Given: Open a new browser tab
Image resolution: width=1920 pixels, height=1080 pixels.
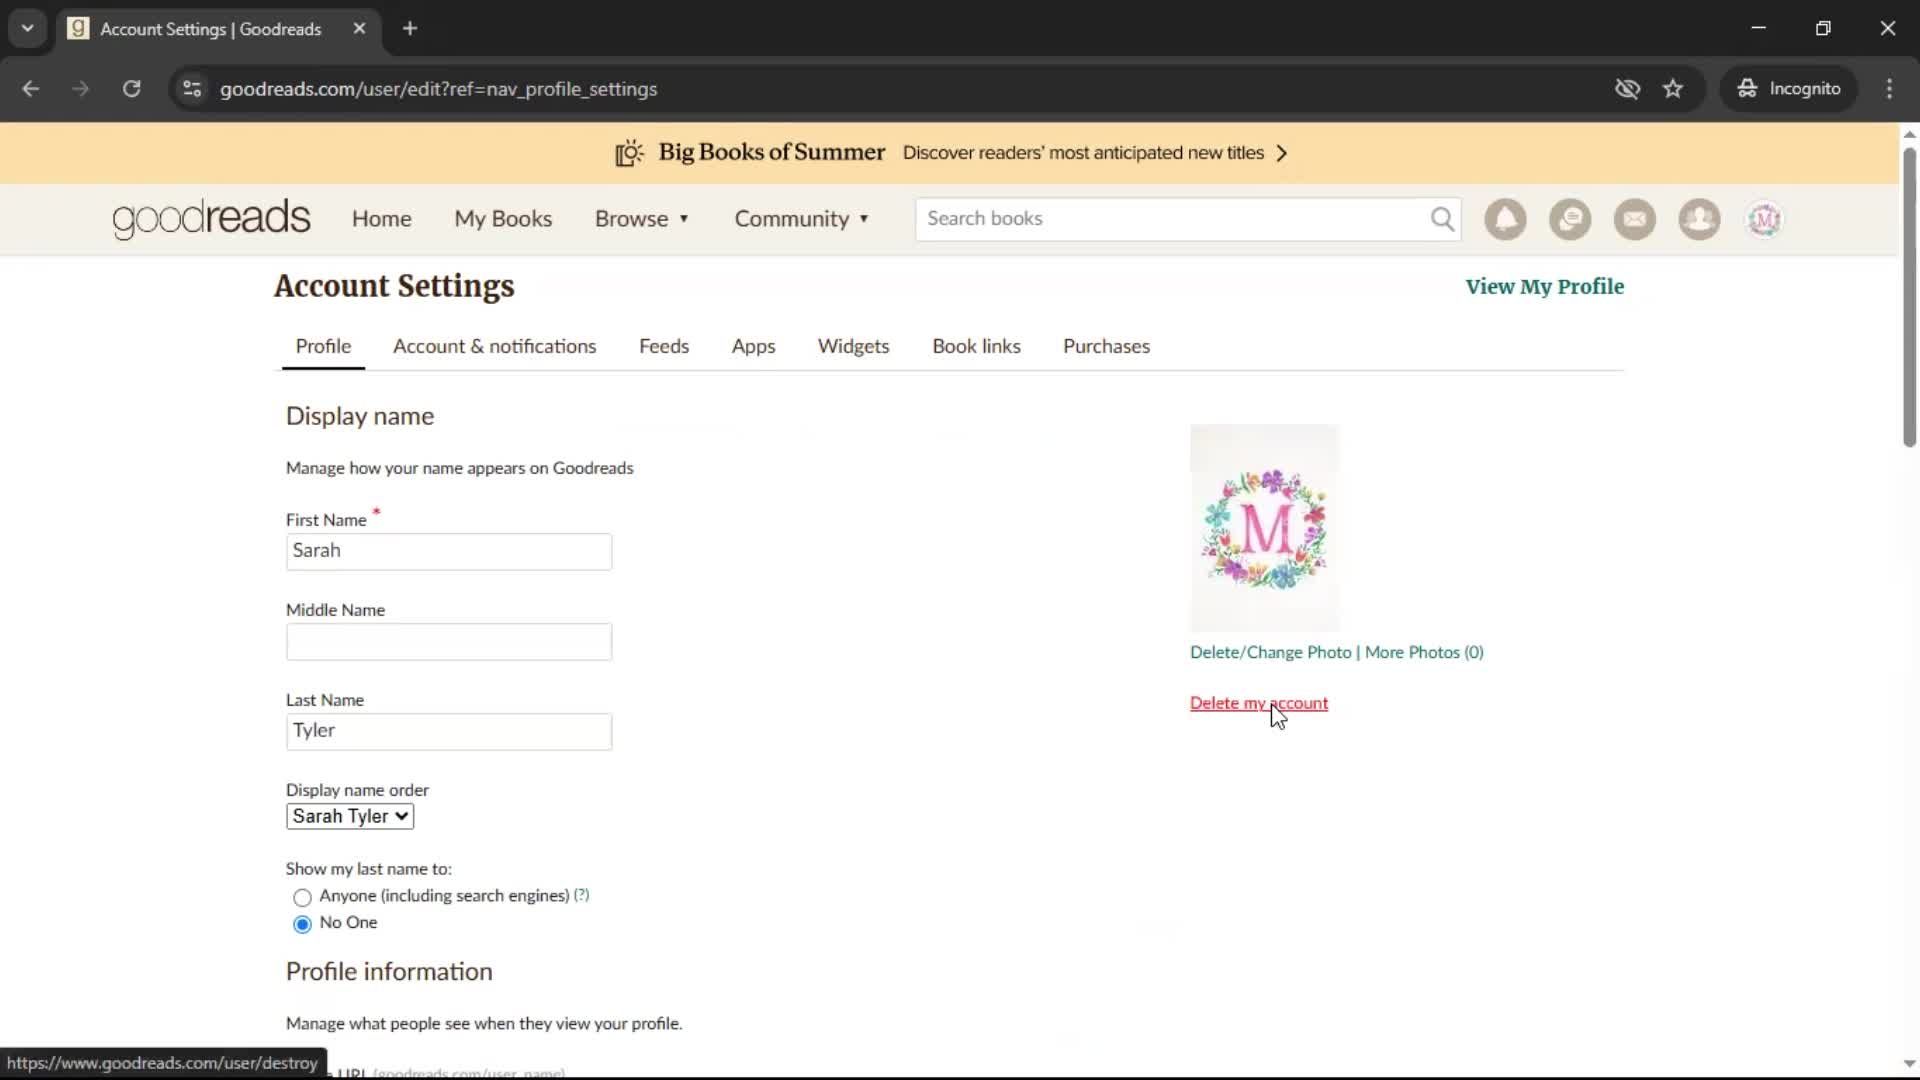Looking at the screenshot, I should pyautogui.click(x=410, y=29).
